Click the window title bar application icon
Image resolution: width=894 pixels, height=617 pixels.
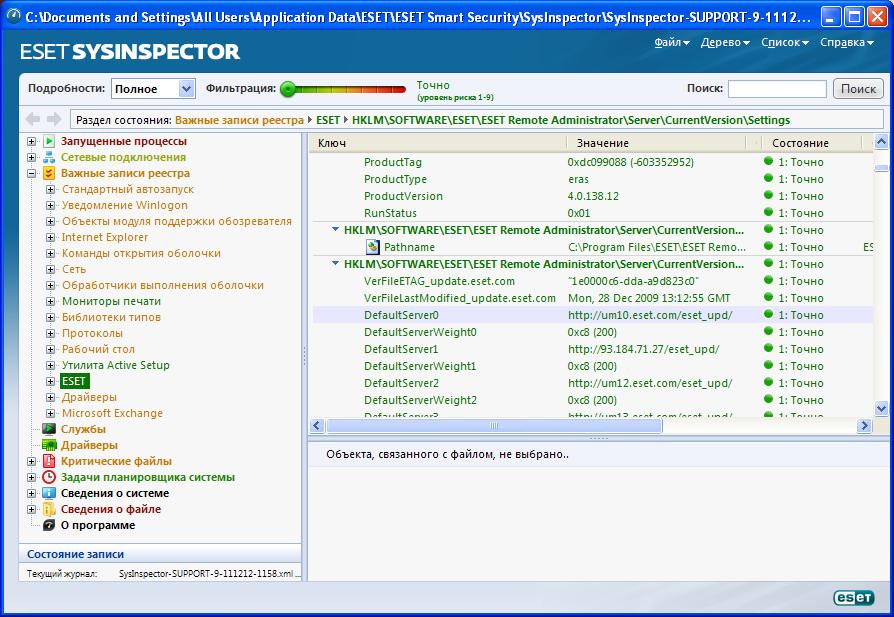tap(13, 17)
